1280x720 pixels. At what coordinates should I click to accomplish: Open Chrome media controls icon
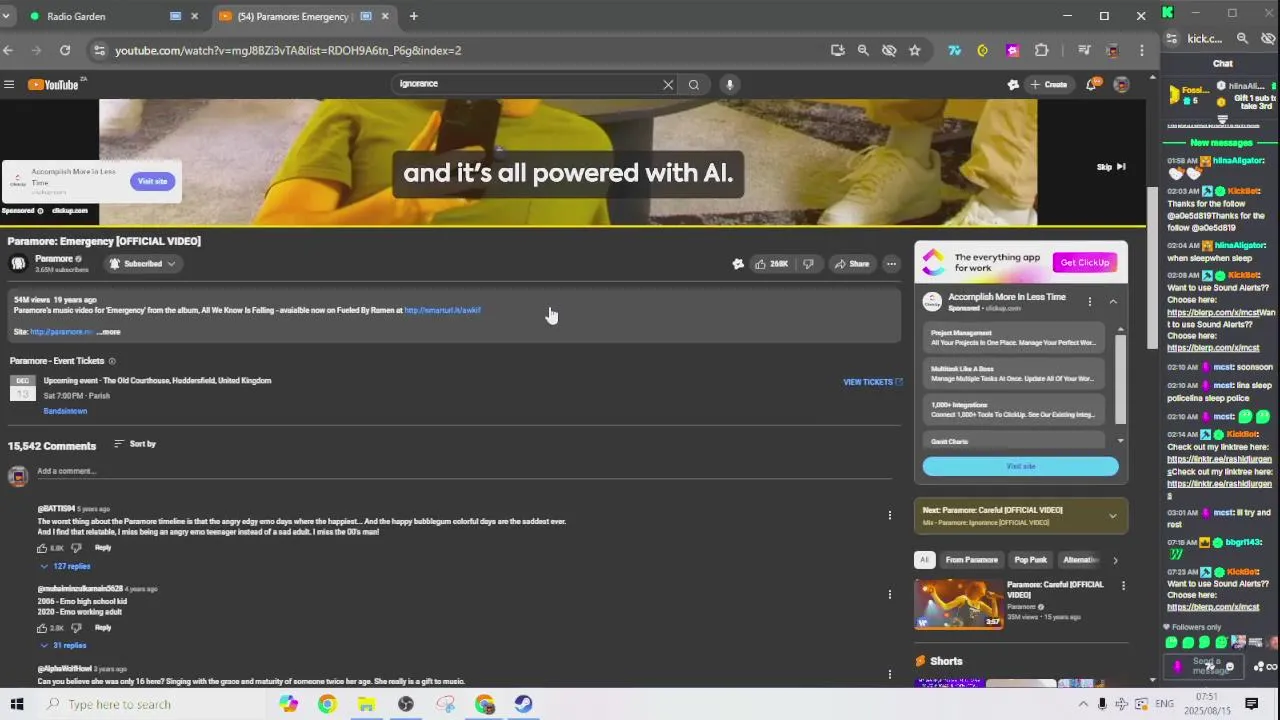tap(1084, 50)
